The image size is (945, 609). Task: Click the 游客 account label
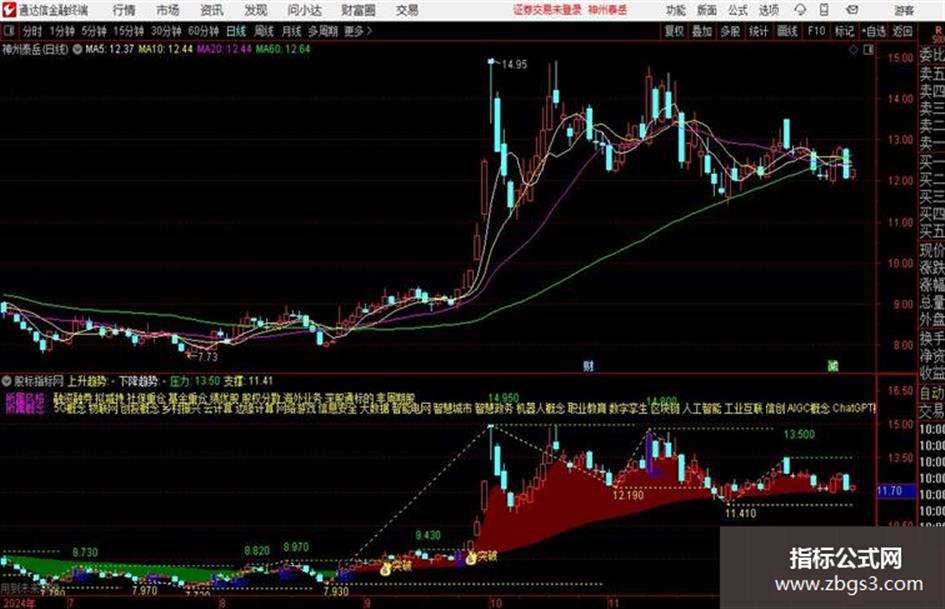[903, 10]
